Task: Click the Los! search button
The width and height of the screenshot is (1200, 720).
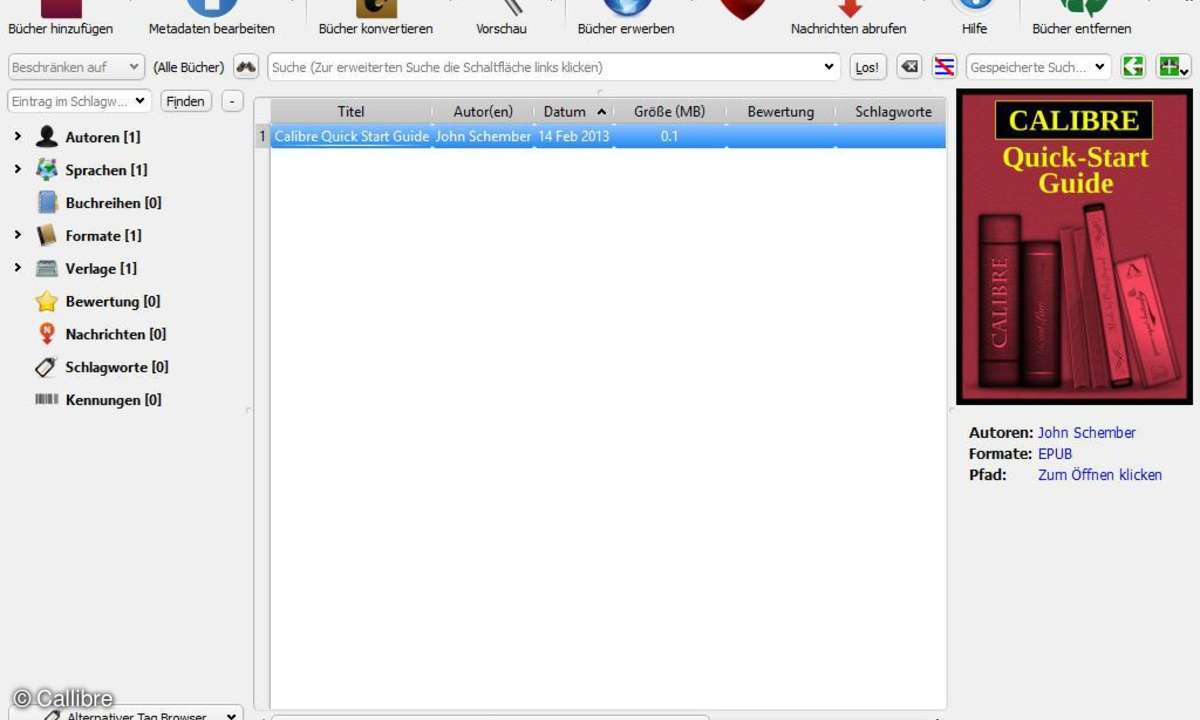Action: [x=867, y=67]
